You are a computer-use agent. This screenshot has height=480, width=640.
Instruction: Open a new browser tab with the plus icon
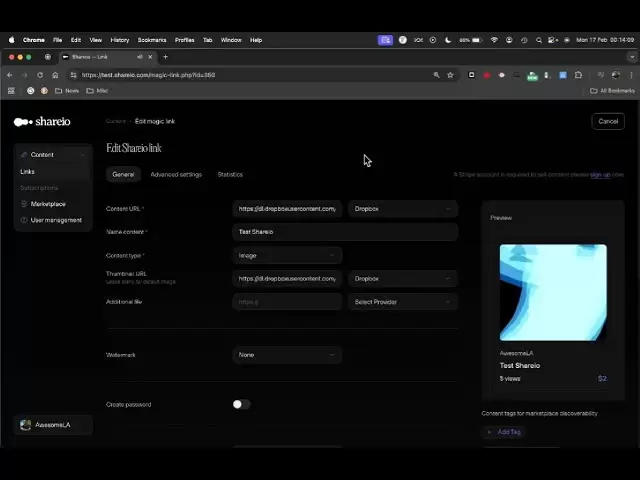165,57
